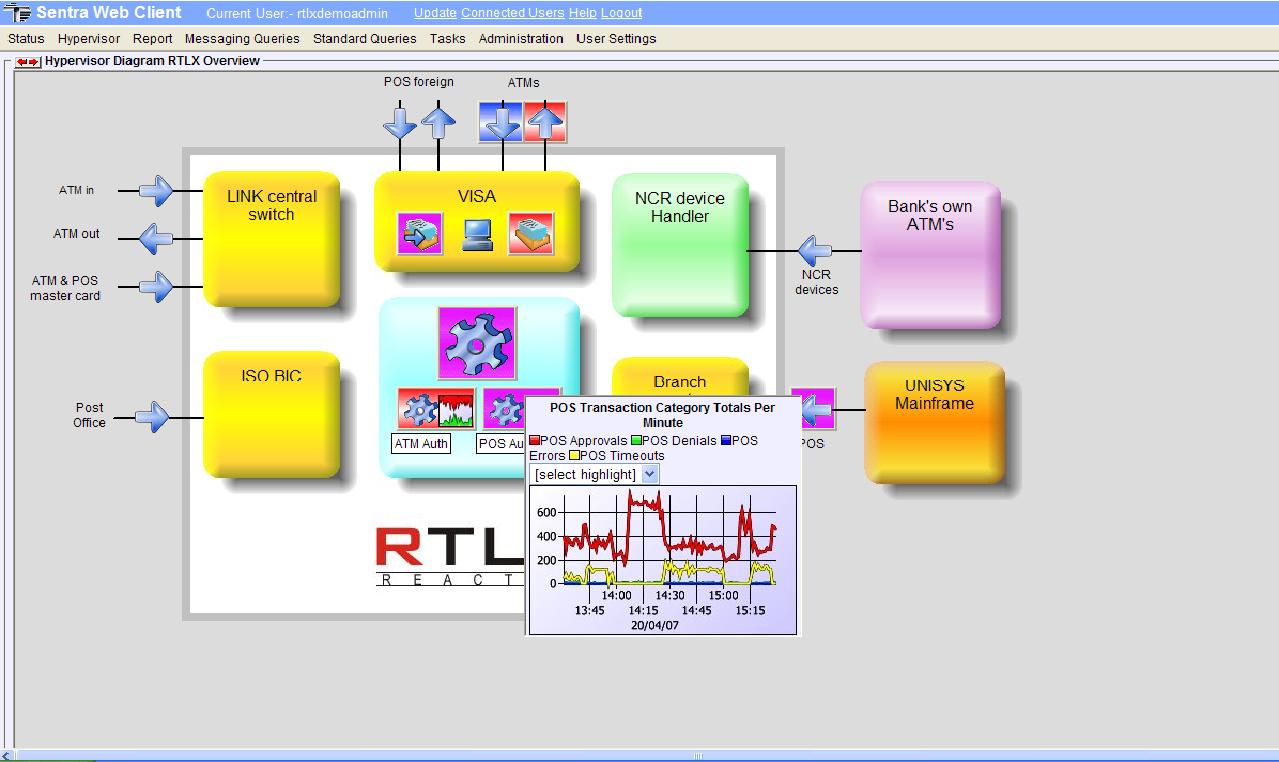1279x762 pixels.
Task: Click the Update link
Action: point(435,13)
